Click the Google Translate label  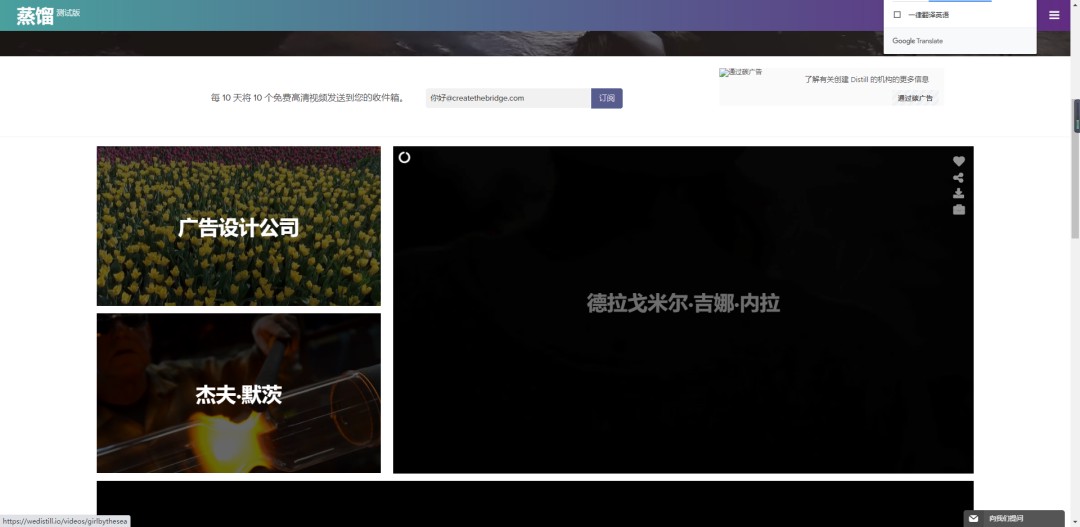[917, 41]
